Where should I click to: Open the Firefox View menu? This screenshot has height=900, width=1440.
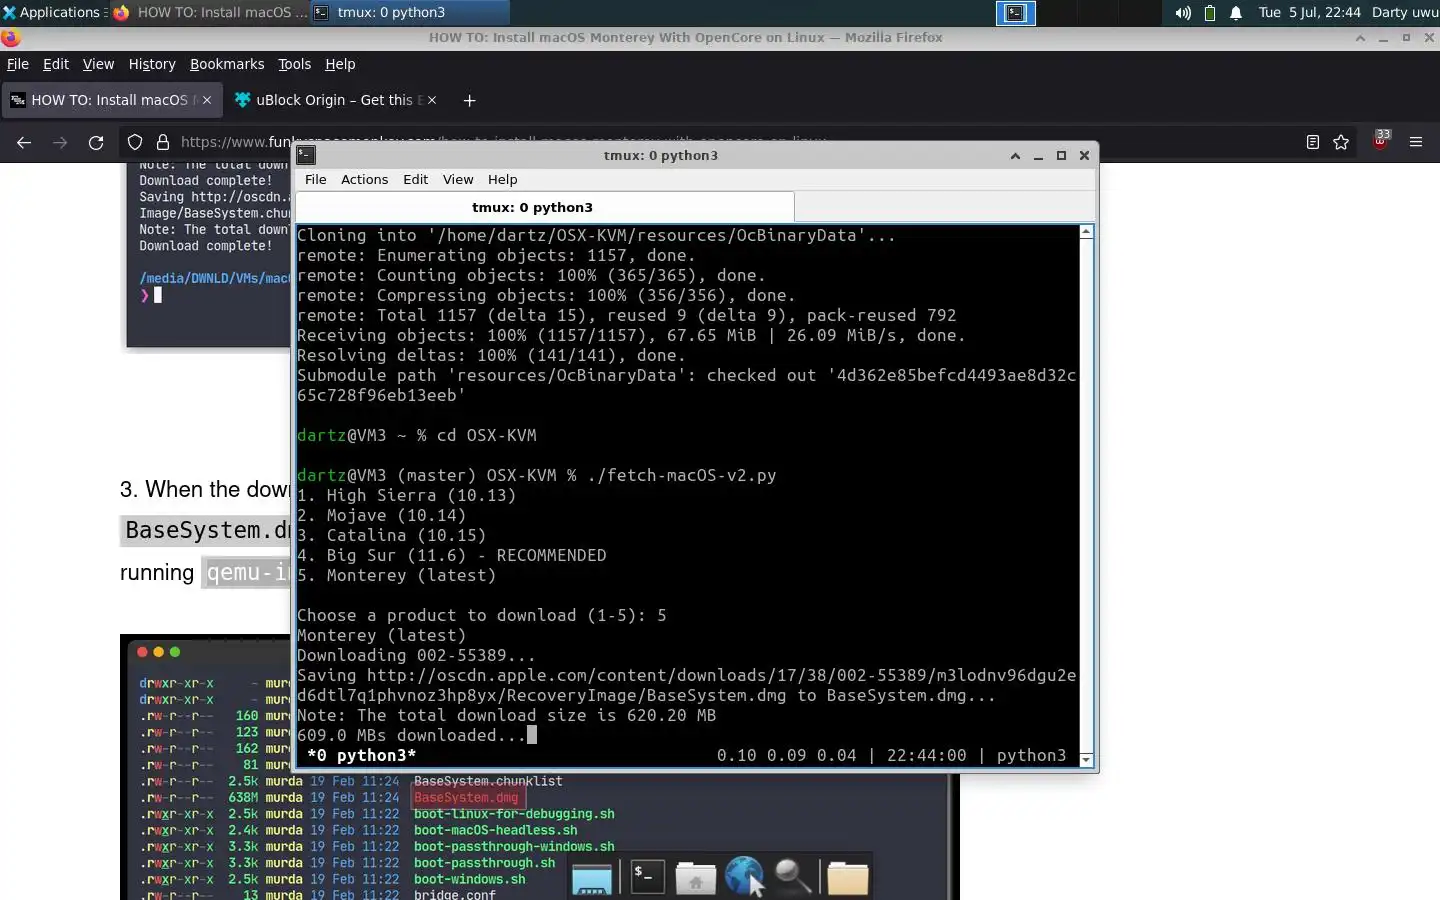(x=98, y=64)
